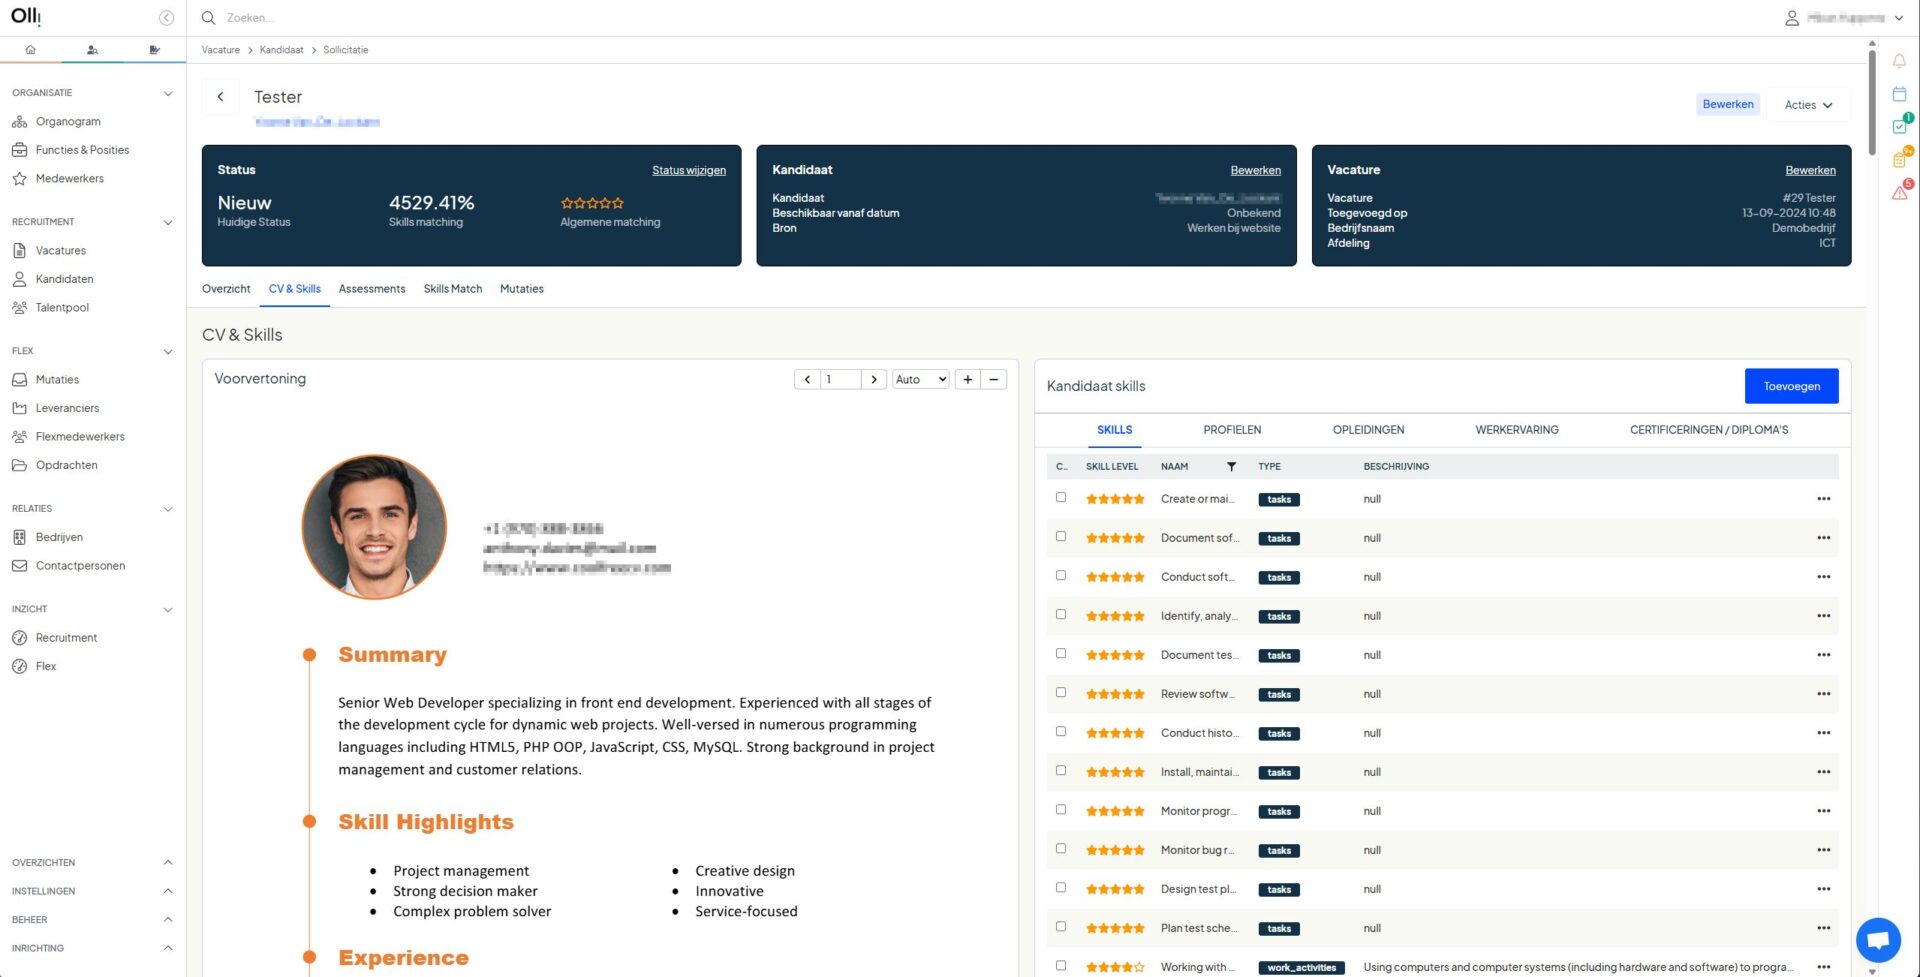The image size is (1920, 977).
Task: Open Leveranciers in the sidebar
Action: 67,408
